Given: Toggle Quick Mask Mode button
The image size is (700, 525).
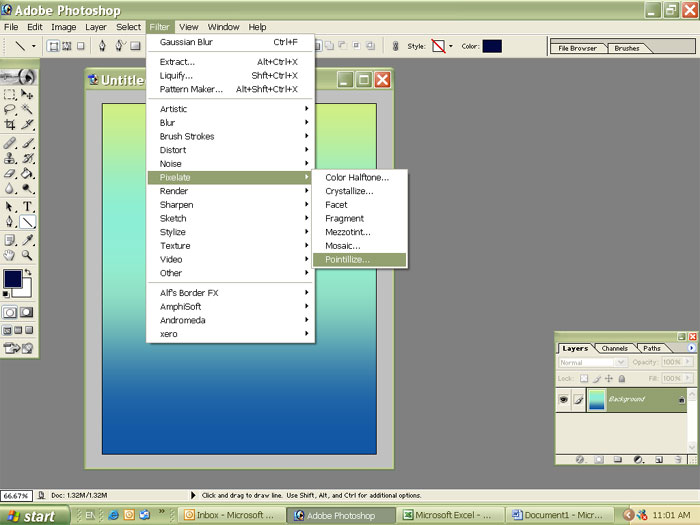Looking at the screenshot, I should coord(27,312).
